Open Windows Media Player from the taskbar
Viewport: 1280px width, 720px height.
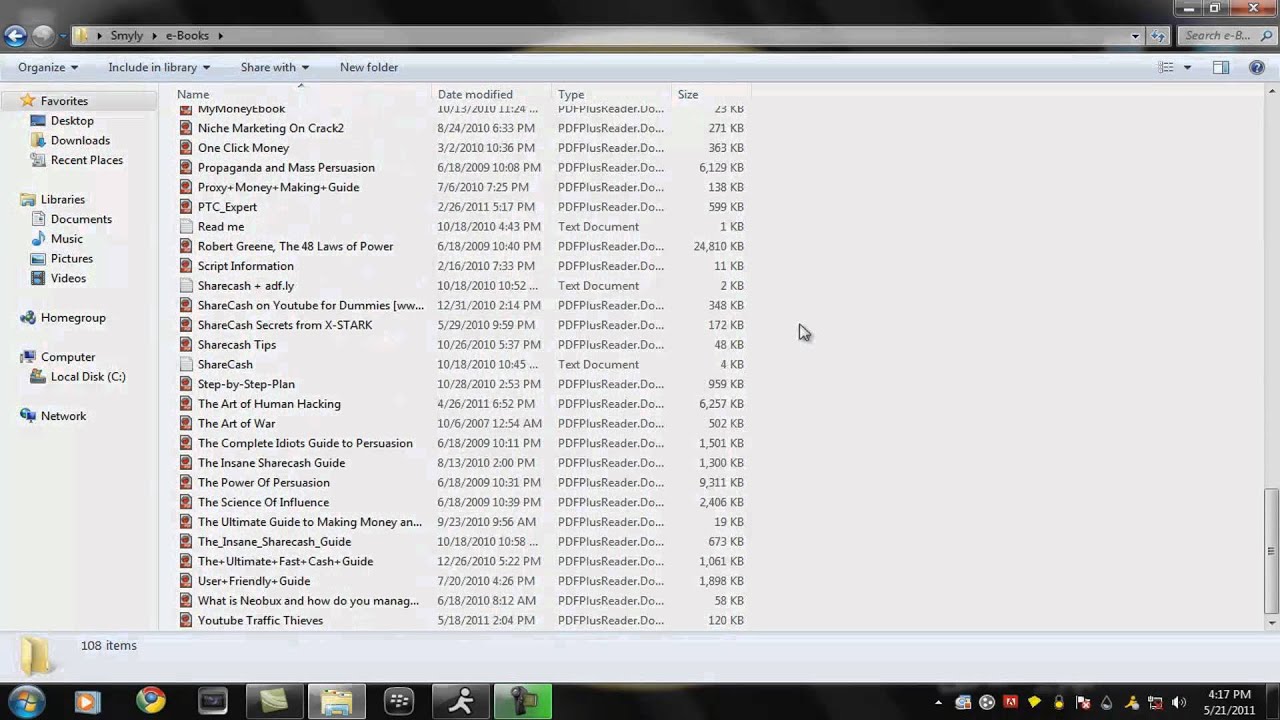[86, 701]
